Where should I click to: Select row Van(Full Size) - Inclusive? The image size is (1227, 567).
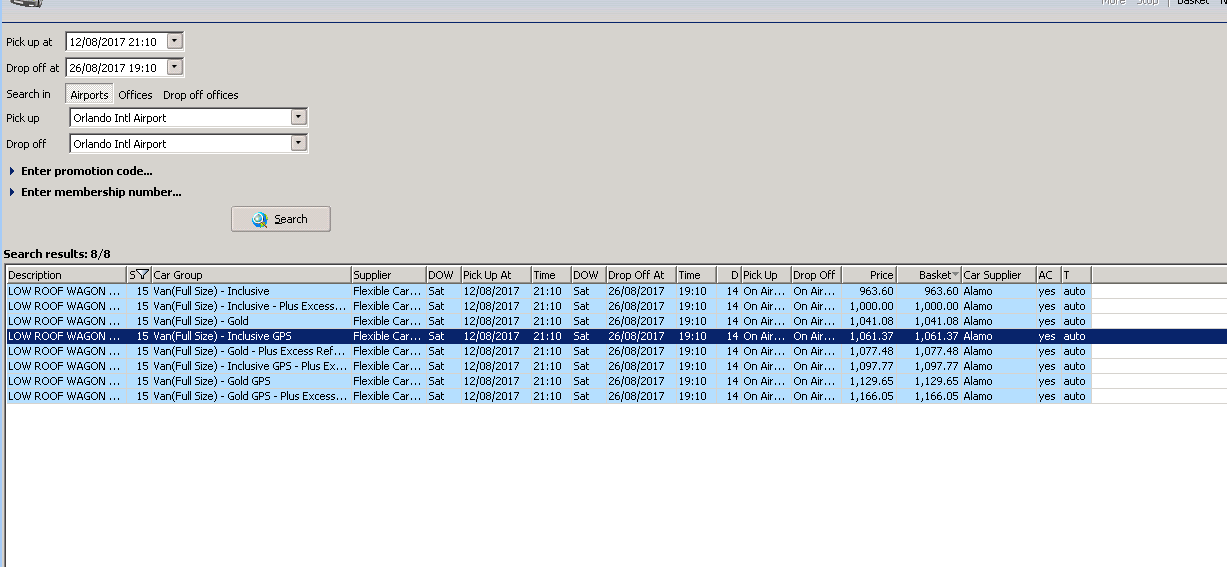click(x=548, y=291)
